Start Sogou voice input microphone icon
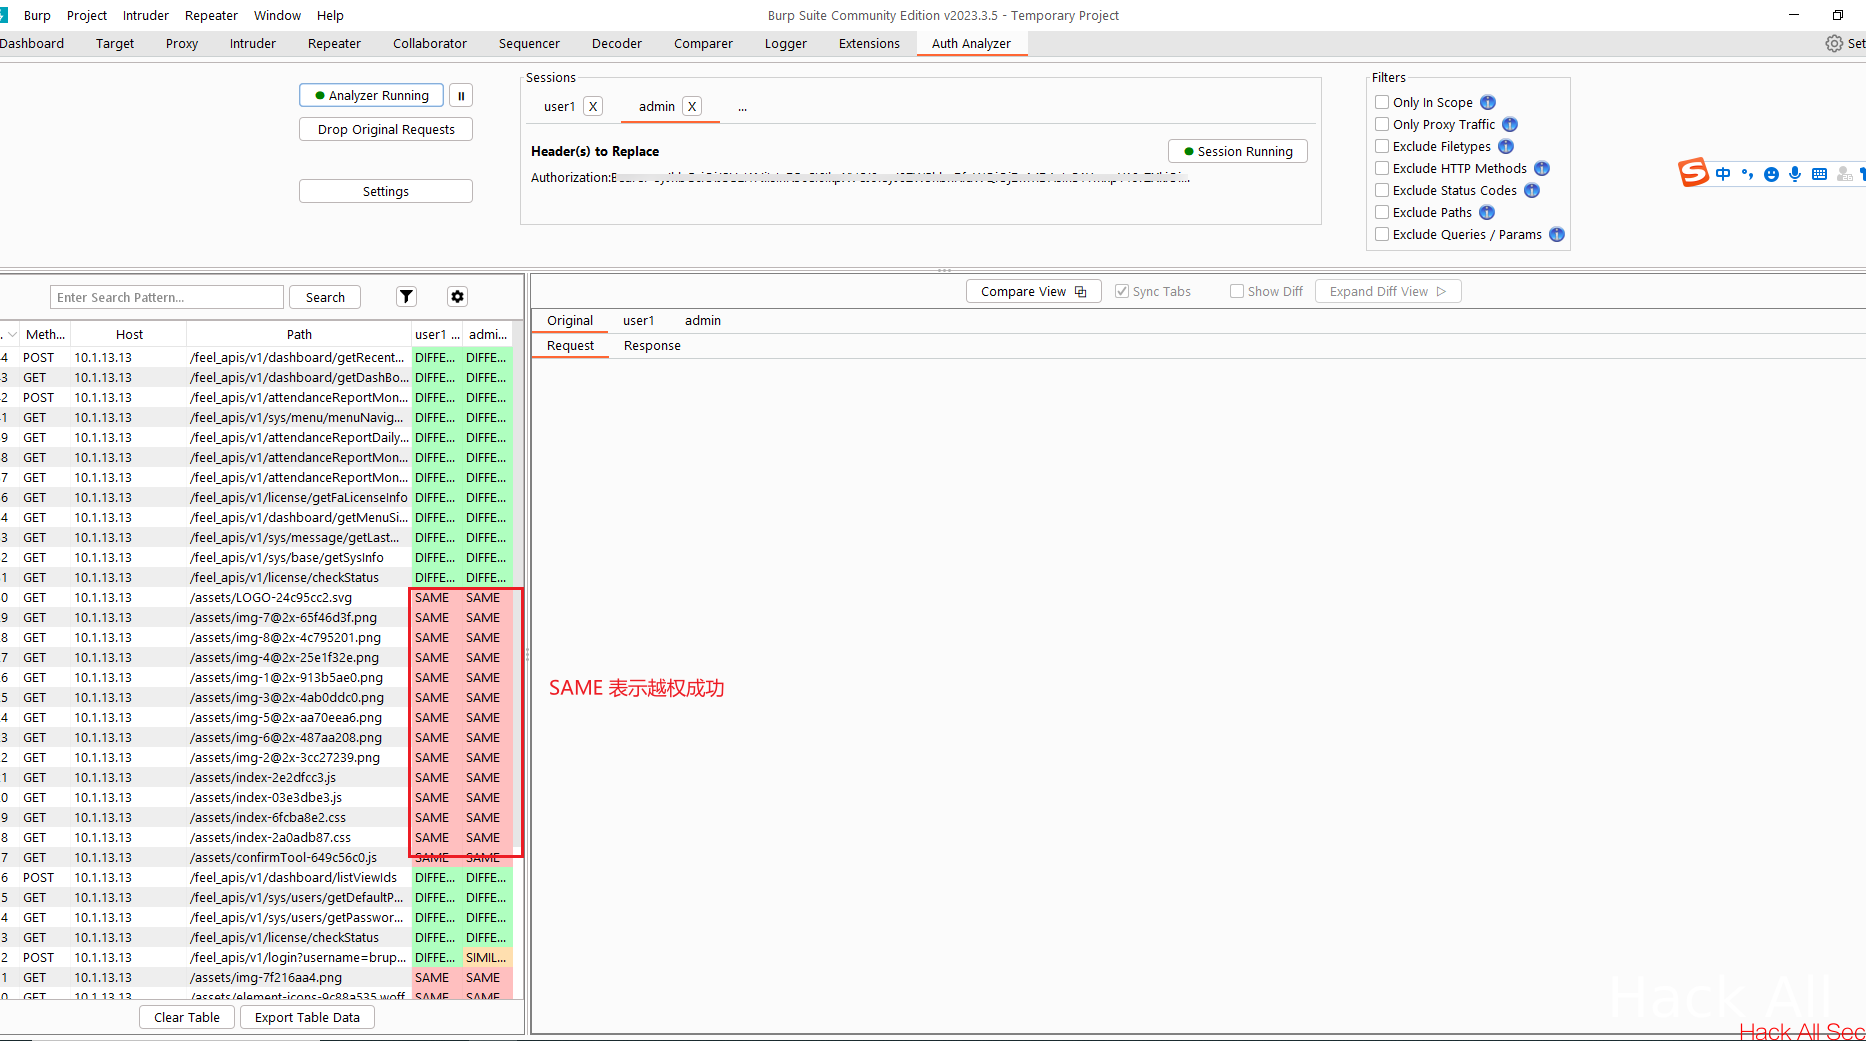1866x1041 pixels. click(1795, 174)
